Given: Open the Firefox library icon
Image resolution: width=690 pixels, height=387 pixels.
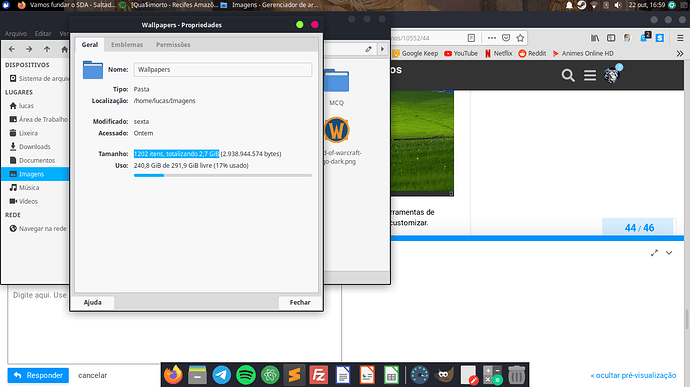Looking at the screenshot, I should click(595, 38).
